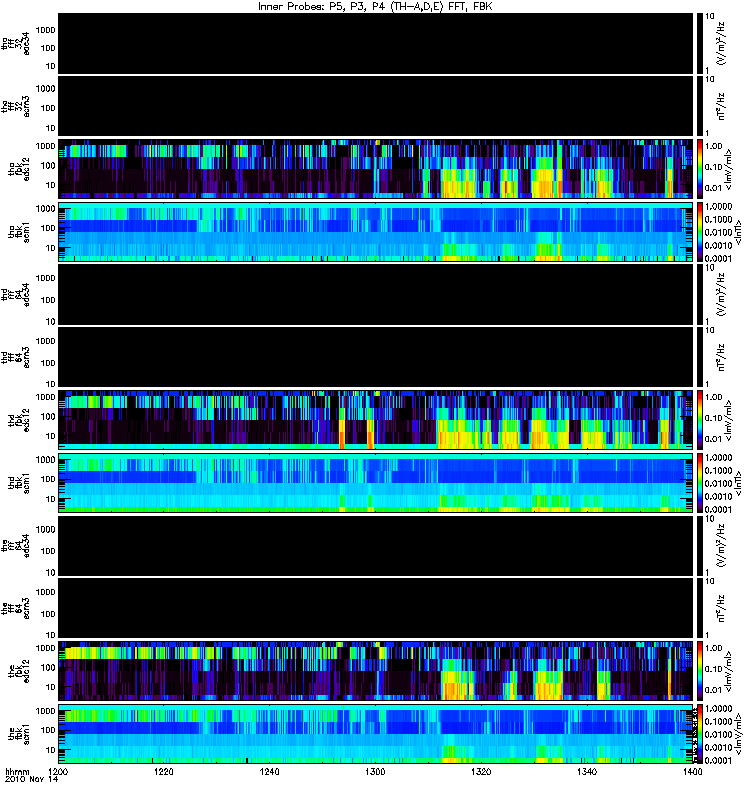The image size is (750, 800).
Task: Click the empty black the fff edc34 panel
Action: click(x=376, y=545)
